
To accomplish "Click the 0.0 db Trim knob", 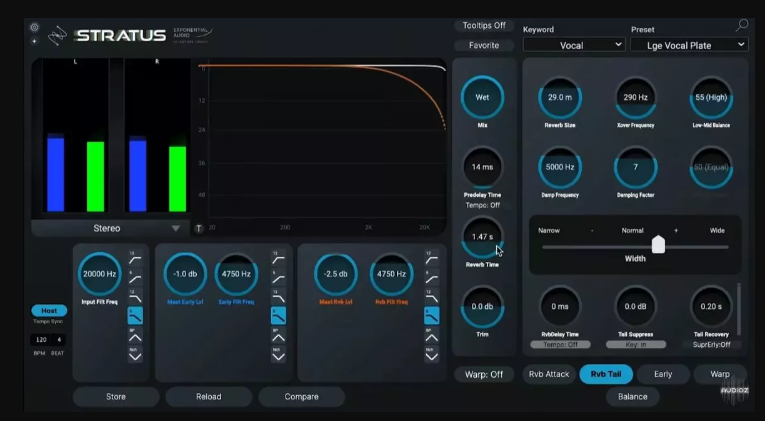I will click(483, 306).
